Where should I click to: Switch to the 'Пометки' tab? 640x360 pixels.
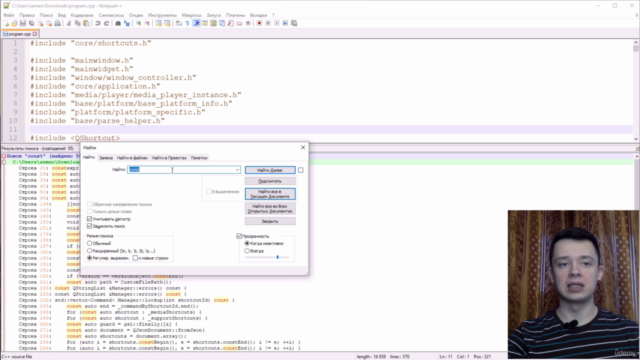pos(199,158)
